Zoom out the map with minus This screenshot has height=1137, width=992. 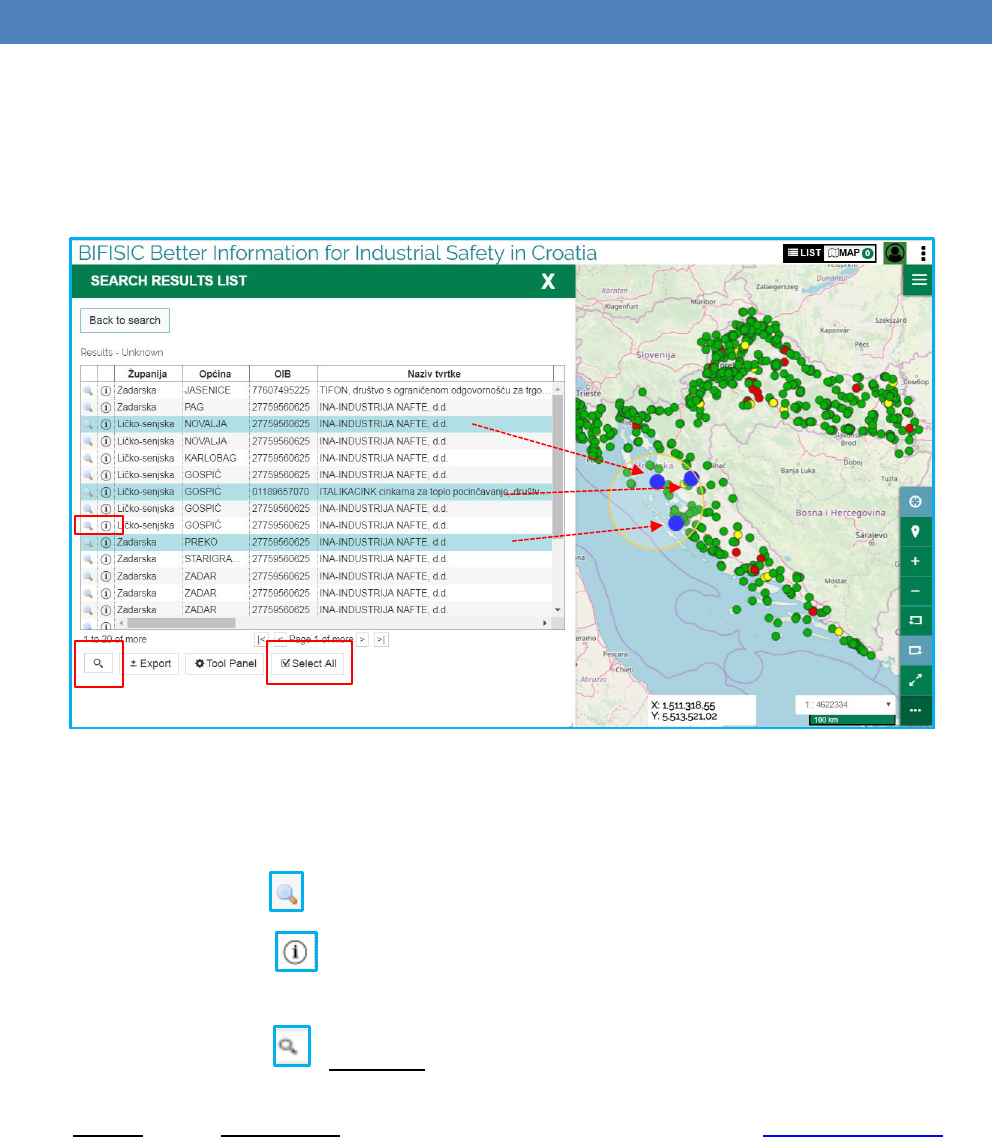[x=915, y=591]
